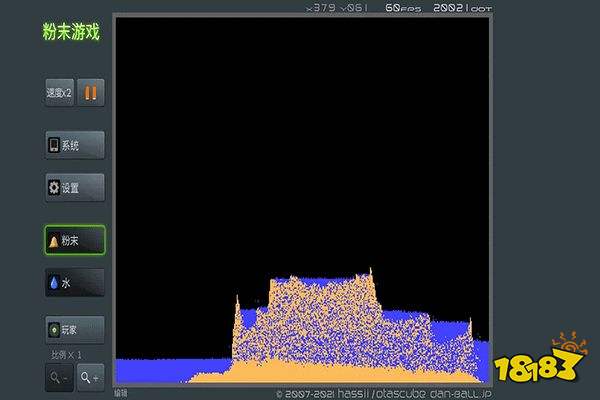Select the 粉末 powder element
Viewport: 600px width, 400px height.
(x=75, y=241)
